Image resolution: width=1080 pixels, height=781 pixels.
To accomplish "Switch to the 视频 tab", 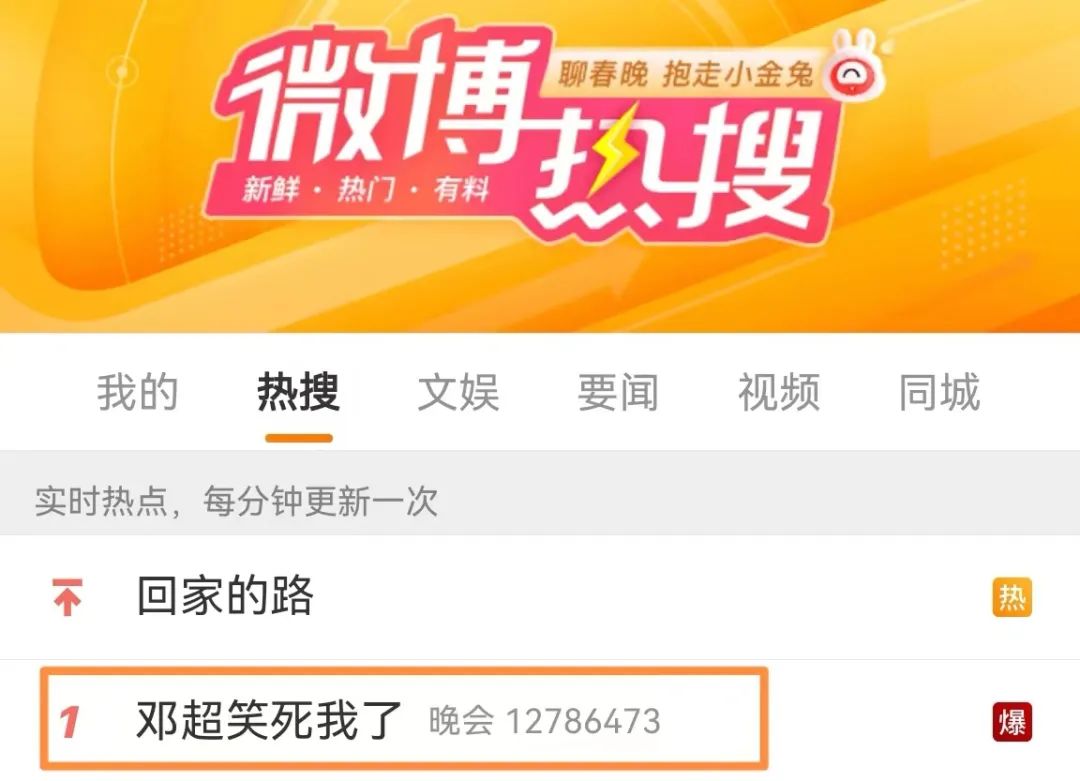I will pos(779,393).
